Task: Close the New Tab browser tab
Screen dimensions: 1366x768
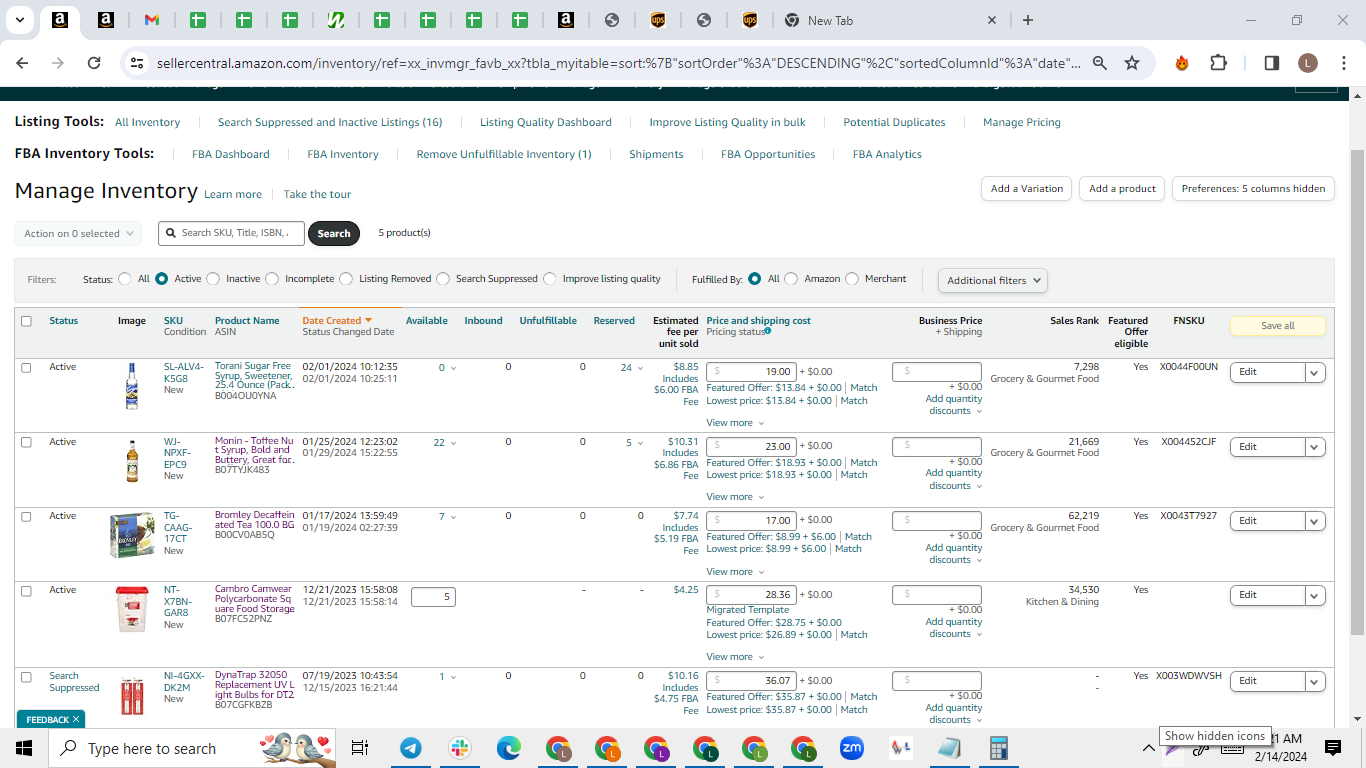Action: 992,20
